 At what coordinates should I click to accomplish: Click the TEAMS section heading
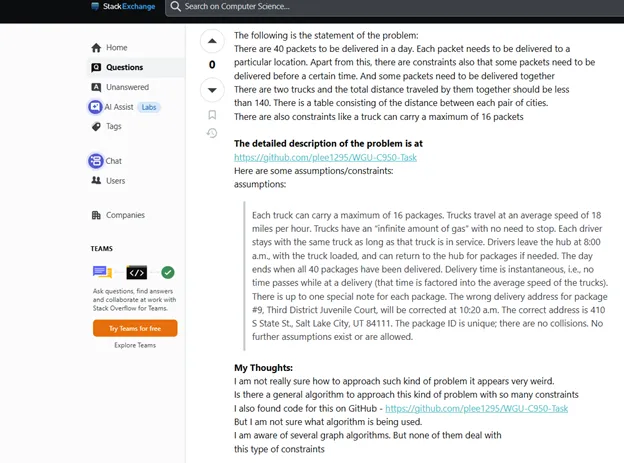[x=101, y=248]
